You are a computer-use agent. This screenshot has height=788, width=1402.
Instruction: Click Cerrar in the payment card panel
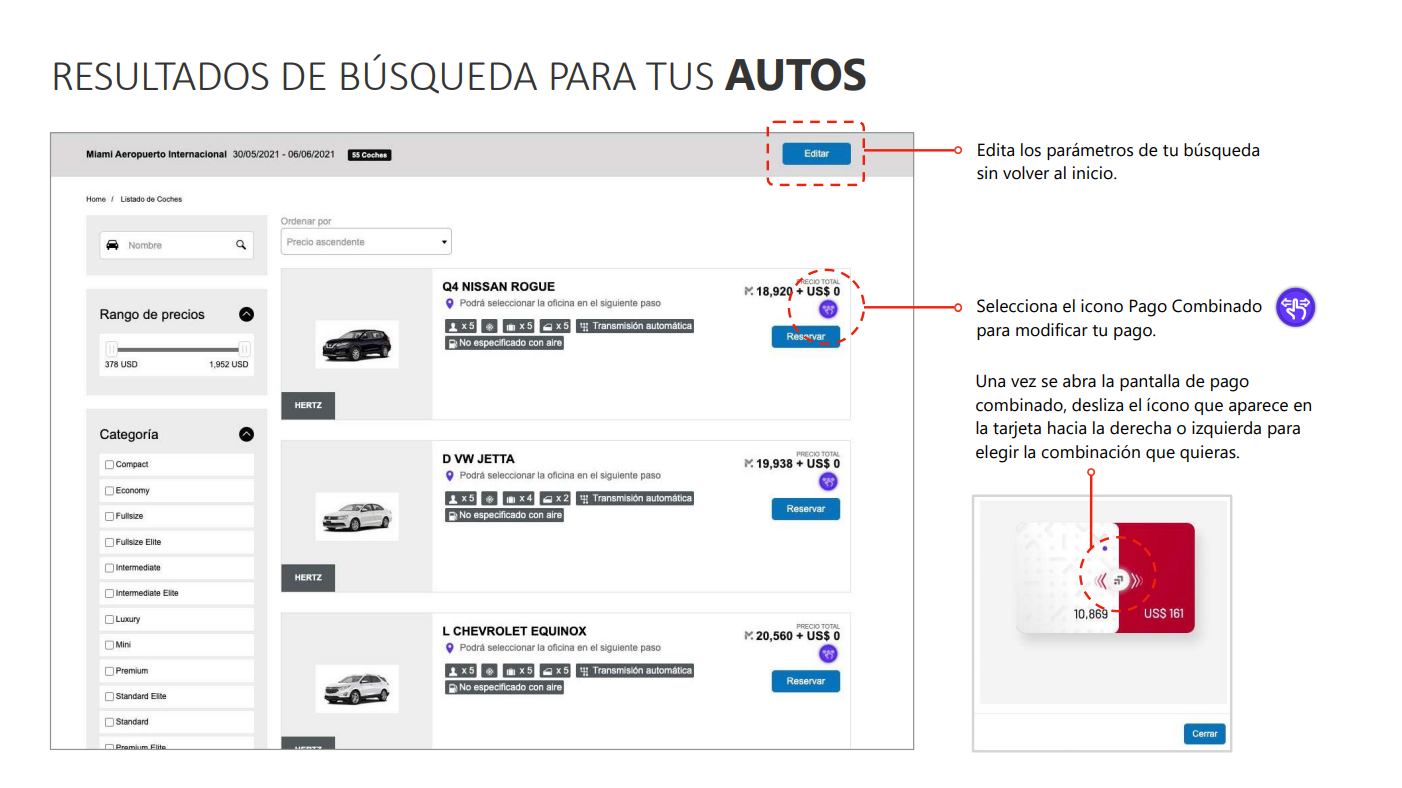click(1205, 734)
